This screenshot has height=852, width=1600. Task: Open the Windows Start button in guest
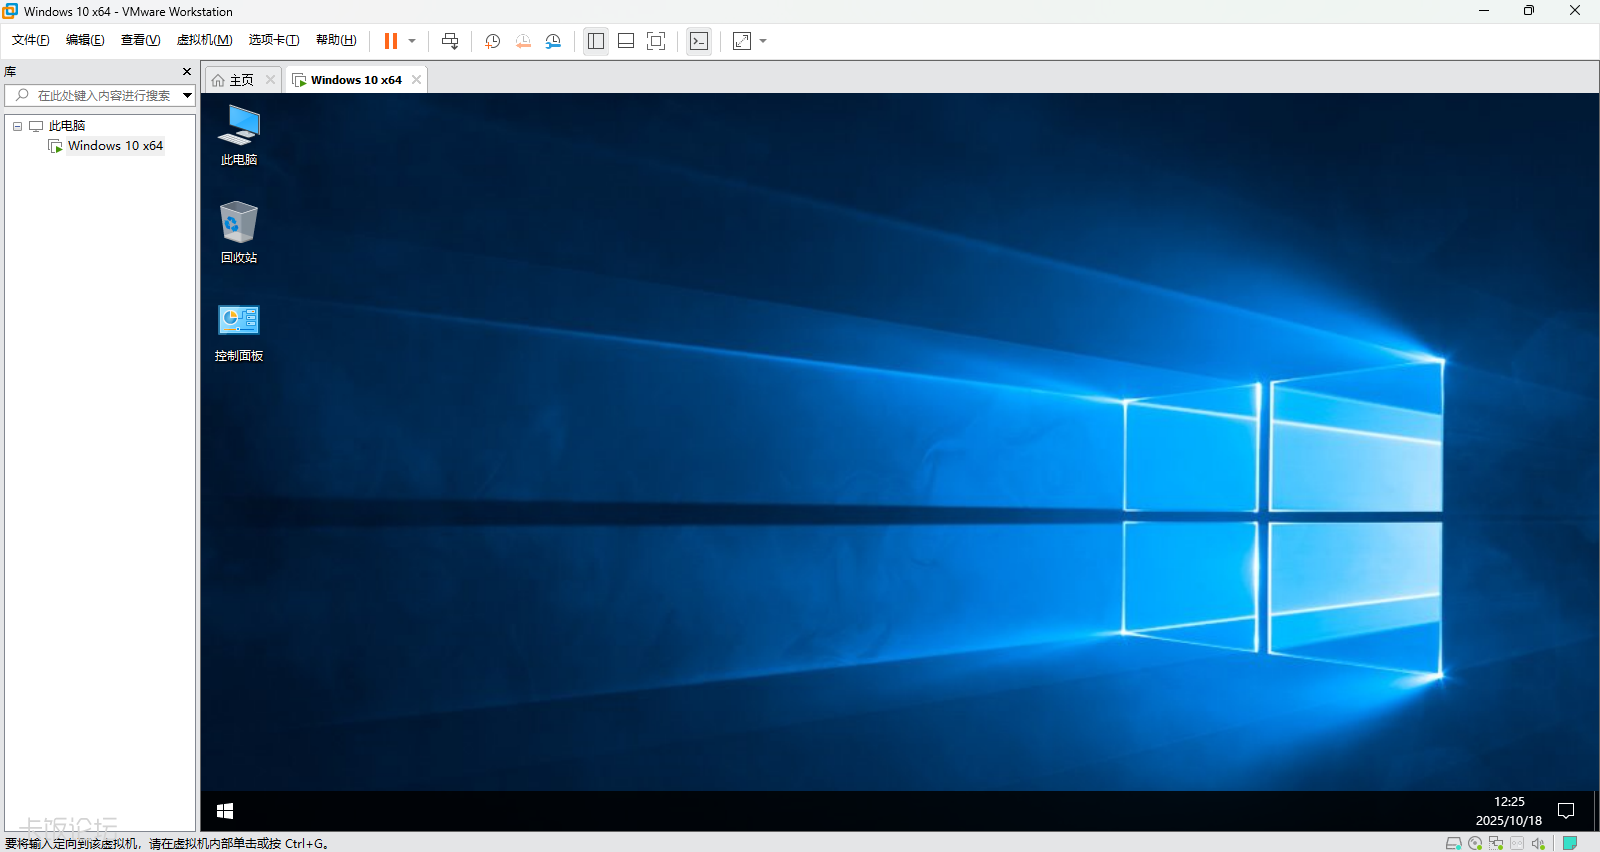(225, 811)
